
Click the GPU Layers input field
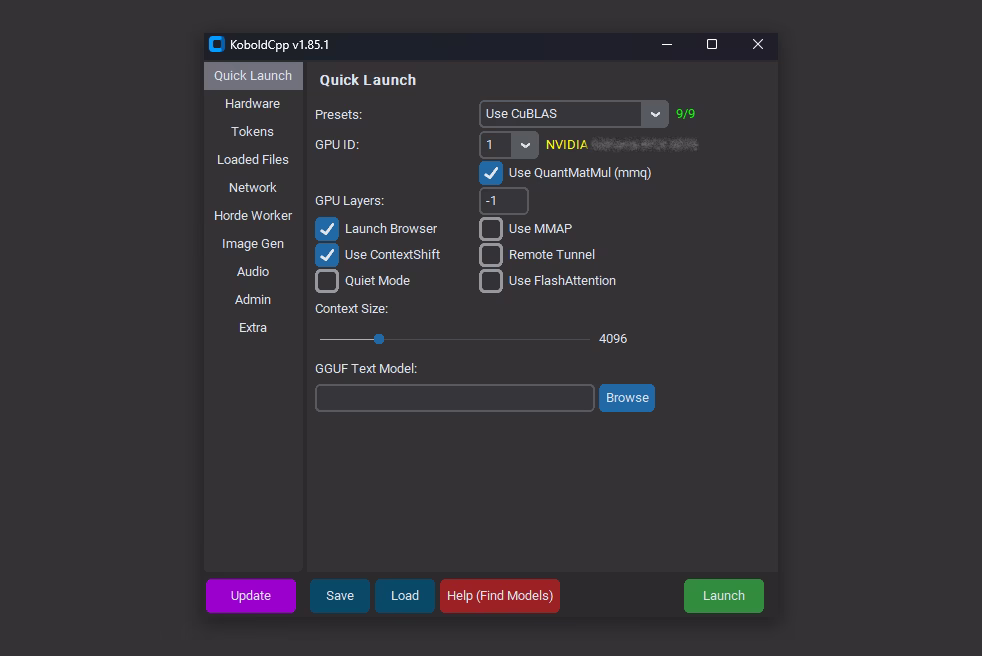pos(504,201)
